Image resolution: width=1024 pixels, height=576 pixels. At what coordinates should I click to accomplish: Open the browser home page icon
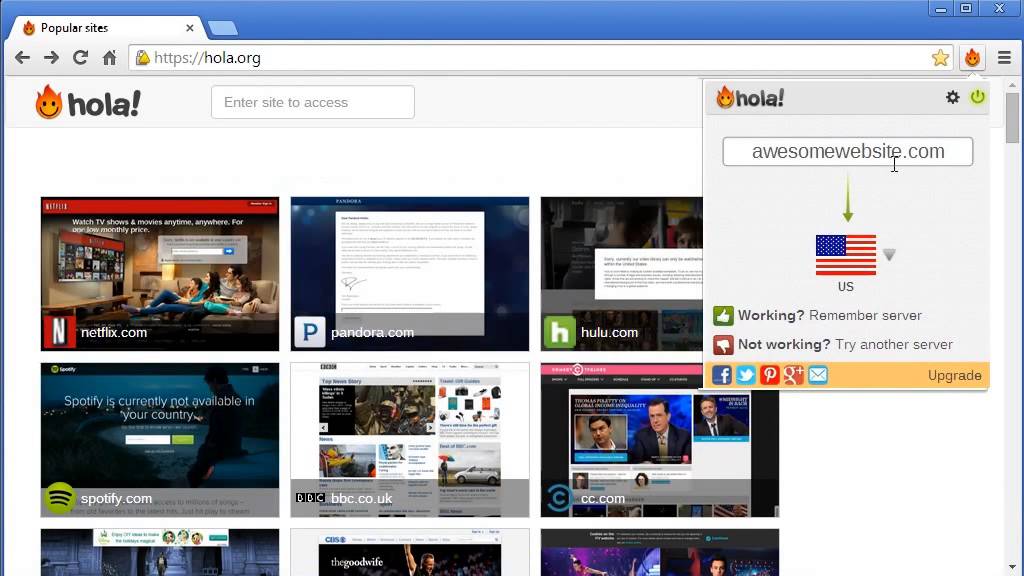click(x=110, y=57)
